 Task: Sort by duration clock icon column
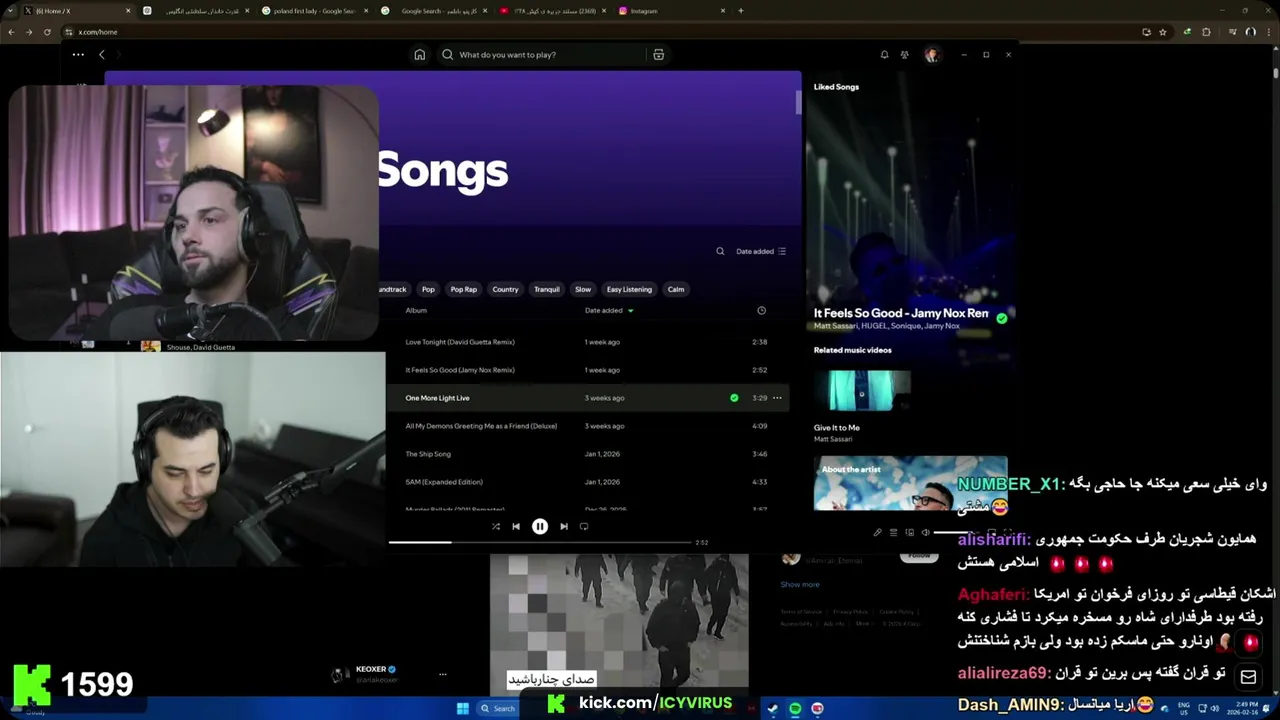point(761,310)
